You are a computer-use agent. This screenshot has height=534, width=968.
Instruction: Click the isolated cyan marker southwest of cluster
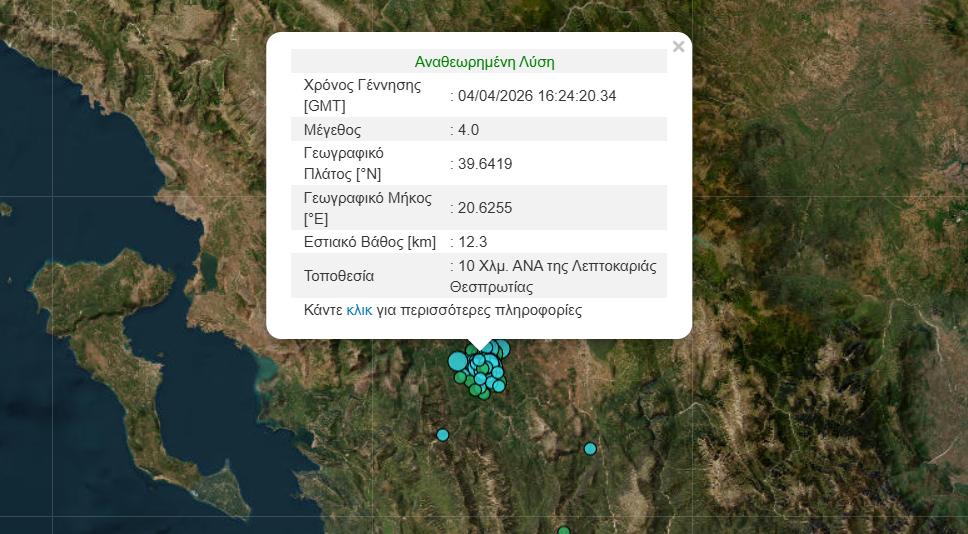click(x=443, y=435)
